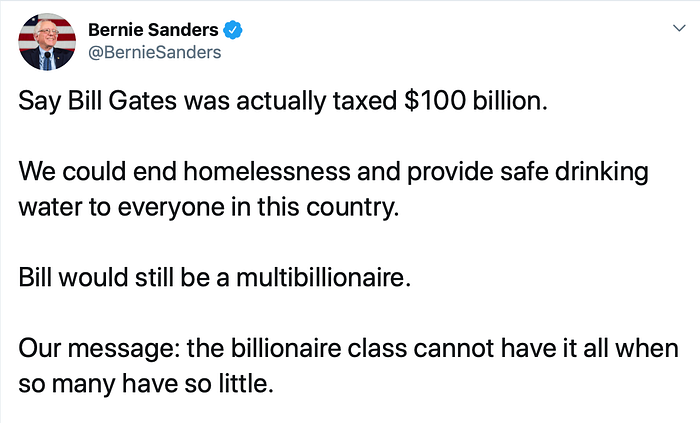This screenshot has width=700, height=423.
Task: Click "Bill would still be" sentence start
Action: click(114, 278)
